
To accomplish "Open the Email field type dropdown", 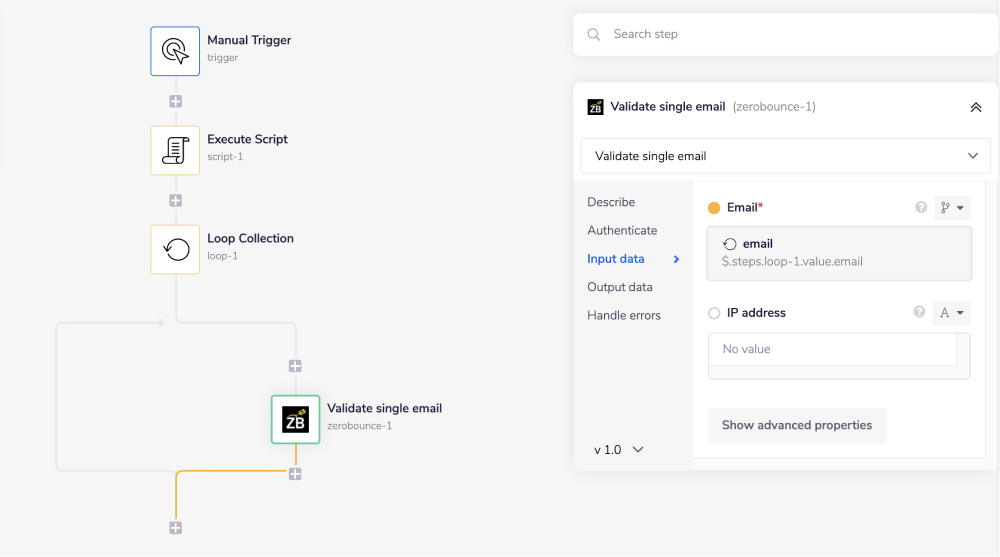I will [x=952, y=208].
